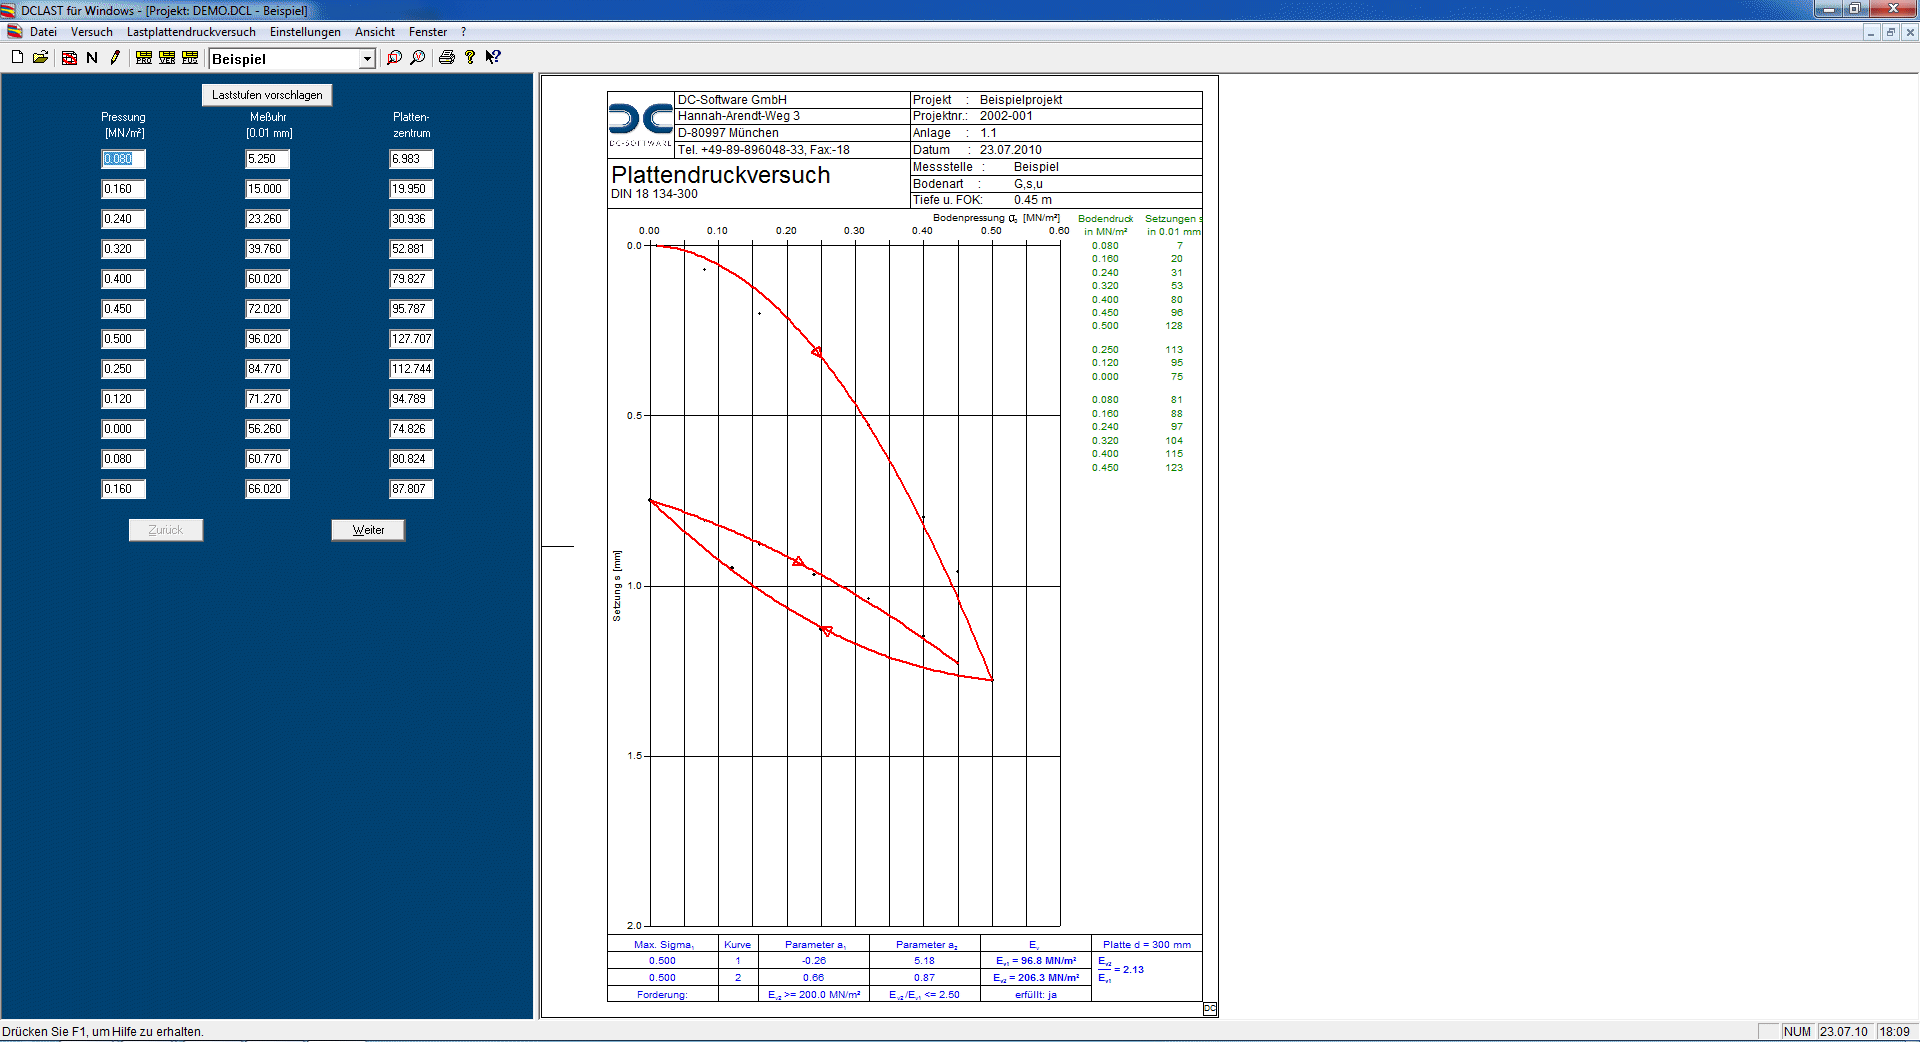Click the yellow question mark help icon

tap(470, 57)
